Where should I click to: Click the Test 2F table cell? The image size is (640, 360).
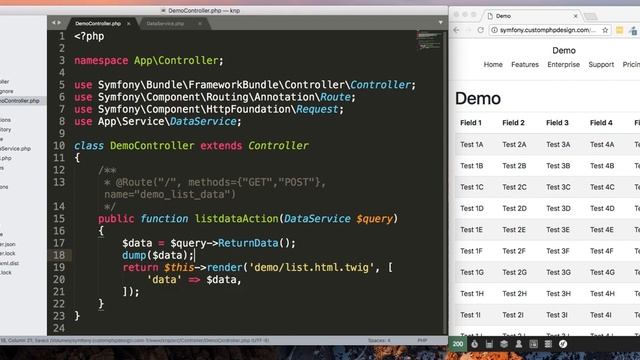[513, 251]
